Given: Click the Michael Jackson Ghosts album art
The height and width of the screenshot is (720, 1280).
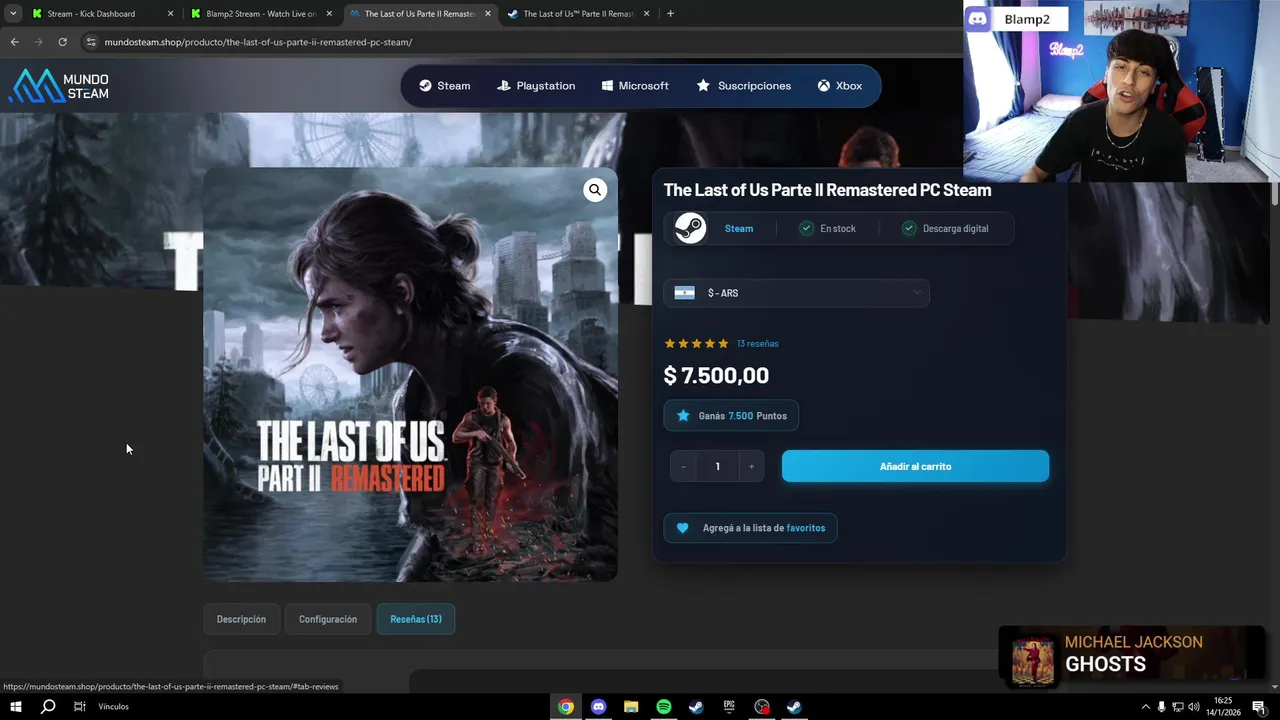Looking at the screenshot, I should [x=1033, y=660].
